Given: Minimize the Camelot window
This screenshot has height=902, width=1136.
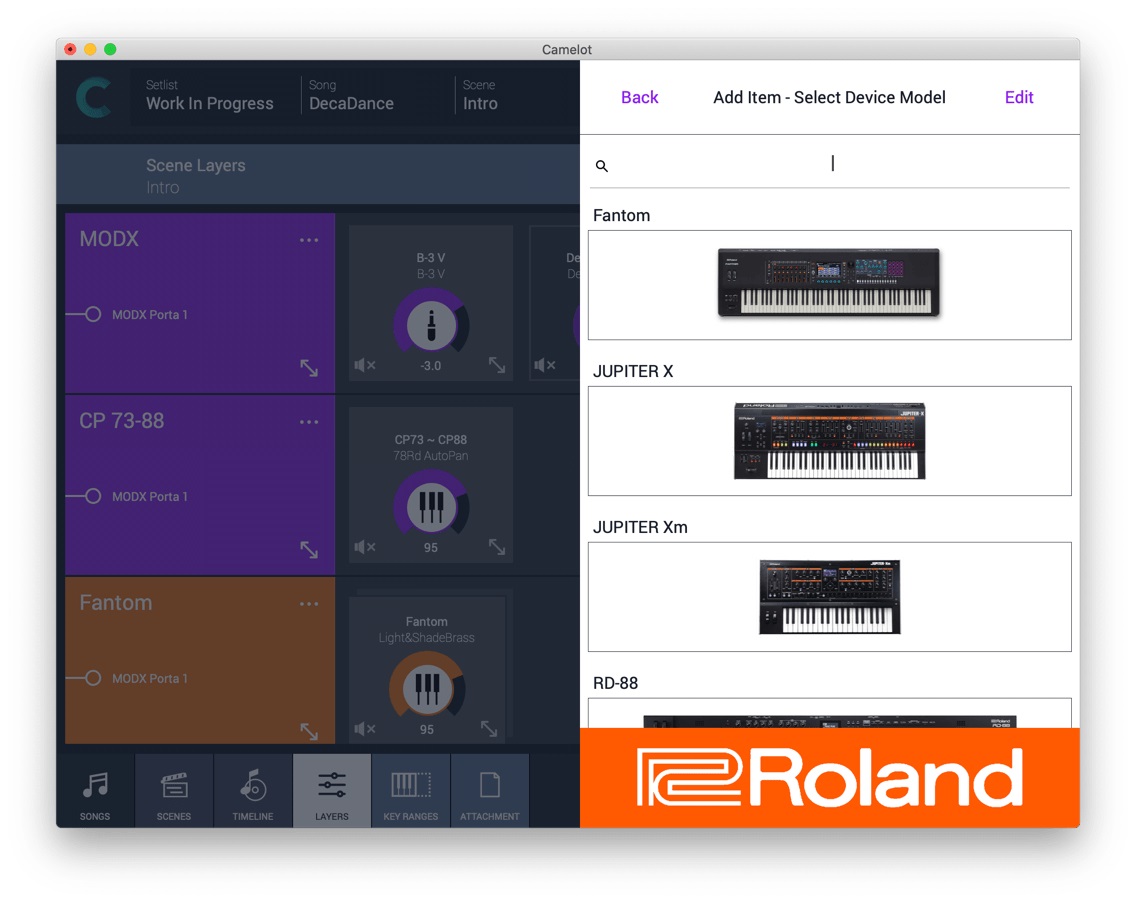Looking at the screenshot, I should click(90, 49).
